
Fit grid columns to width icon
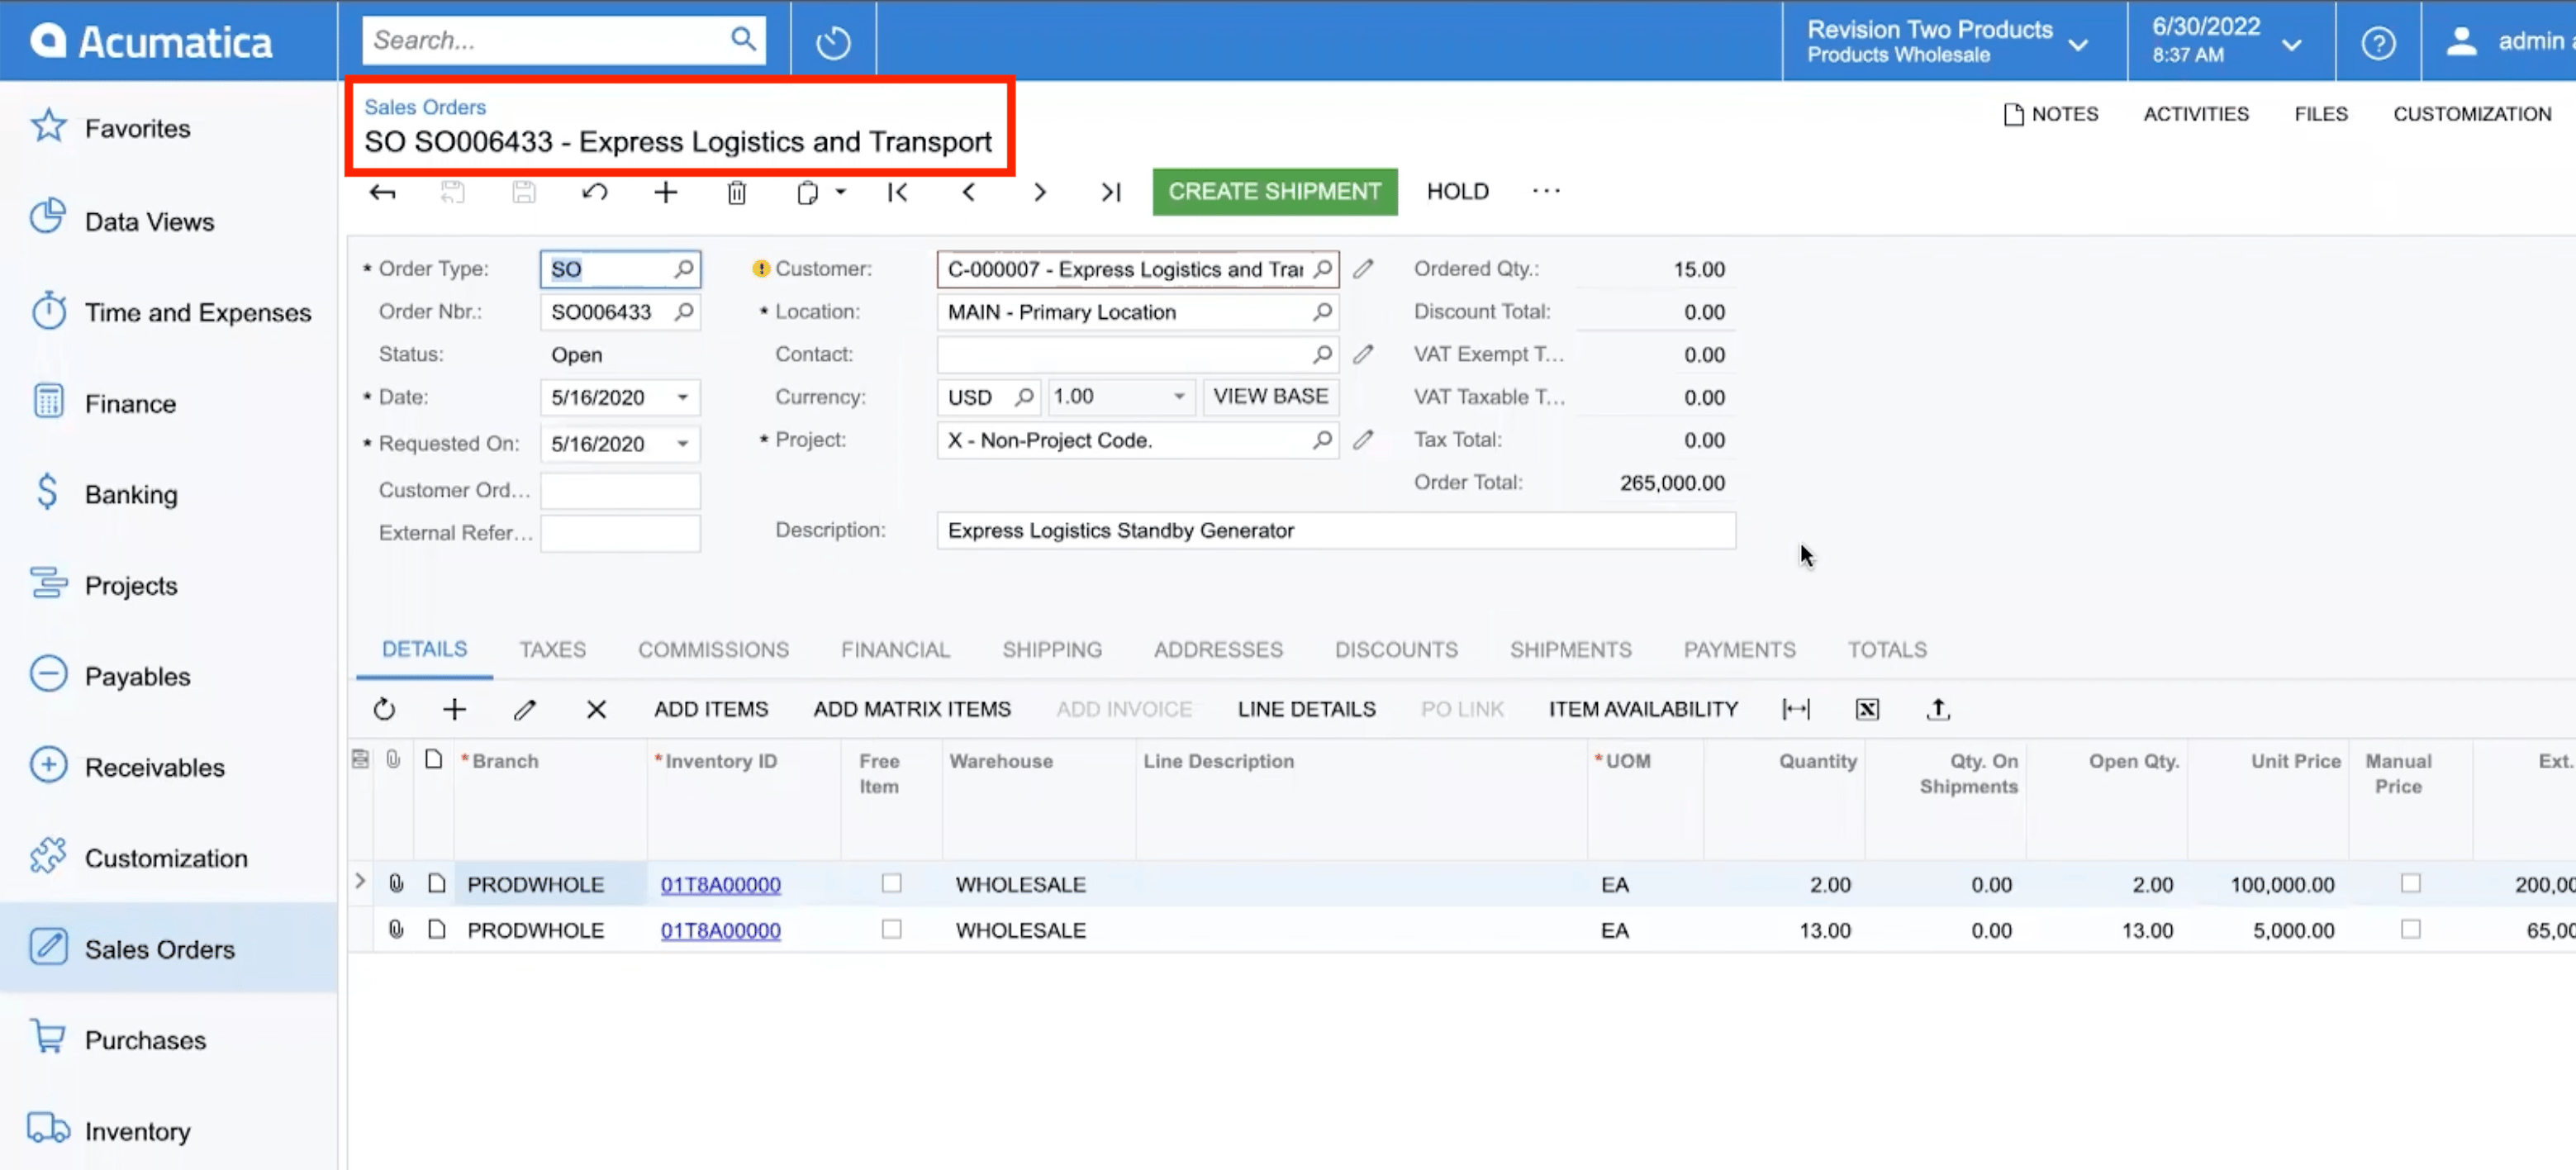coord(1795,709)
